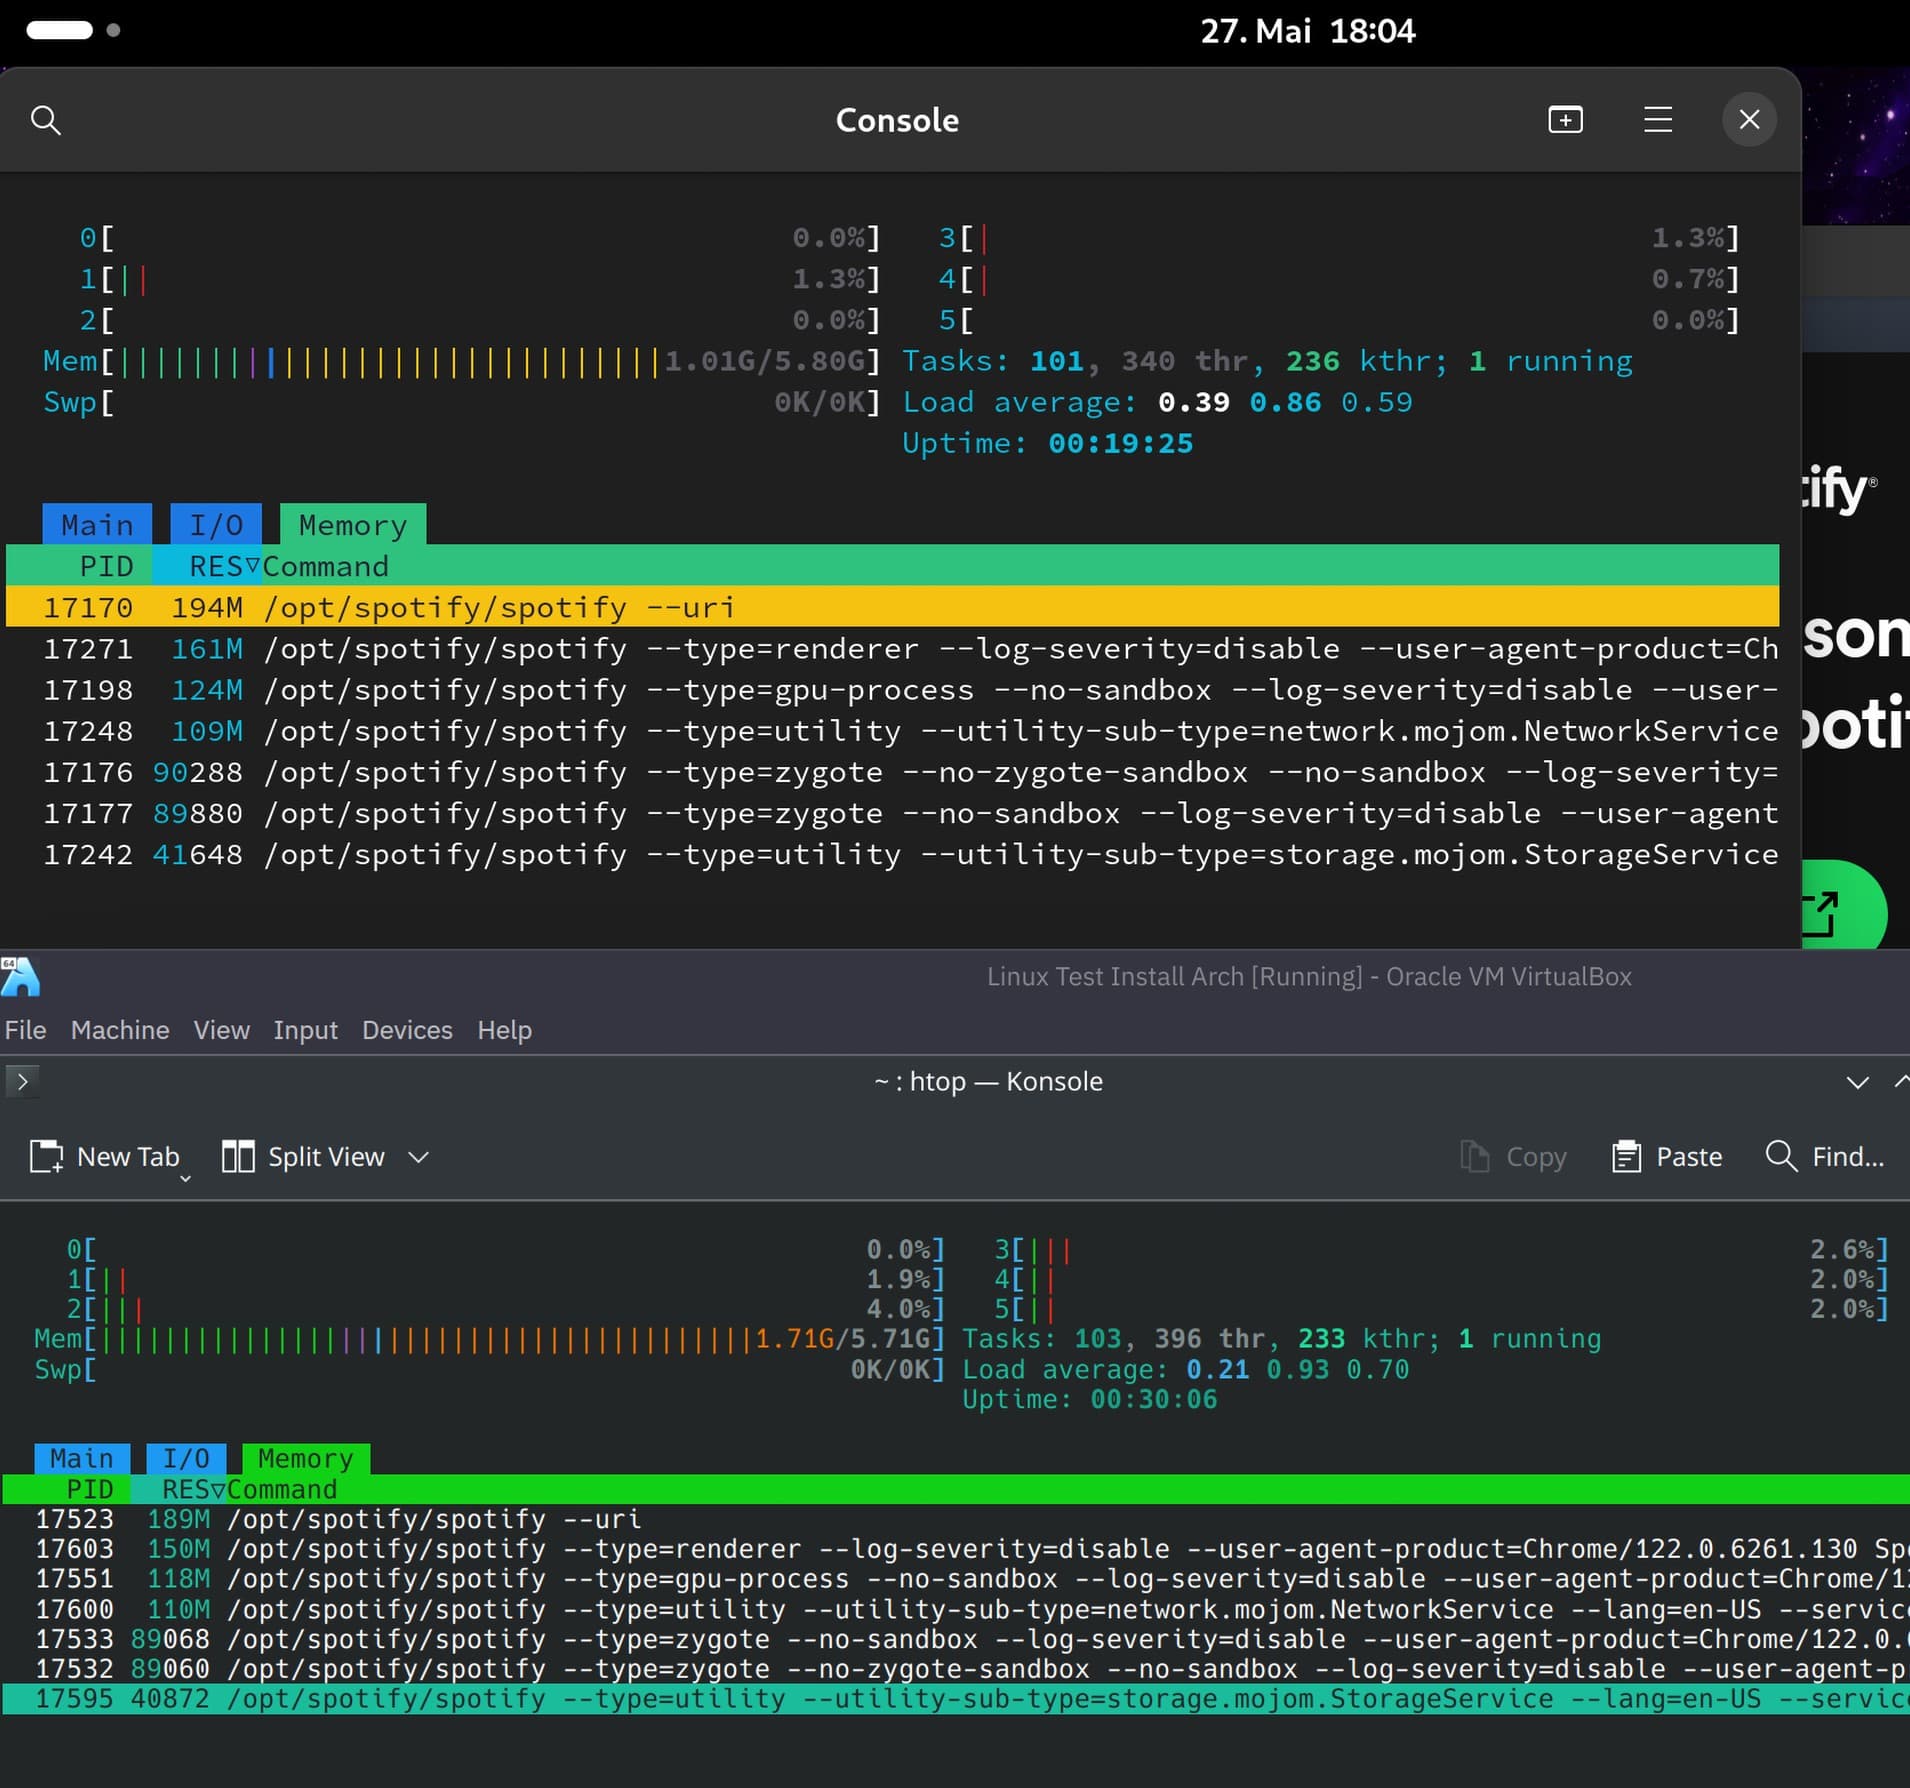Click Find... in Konsole toolbar
Image resolution: width=1910 pixels, height=1788 pixels.
(x=1825, y=1156)
